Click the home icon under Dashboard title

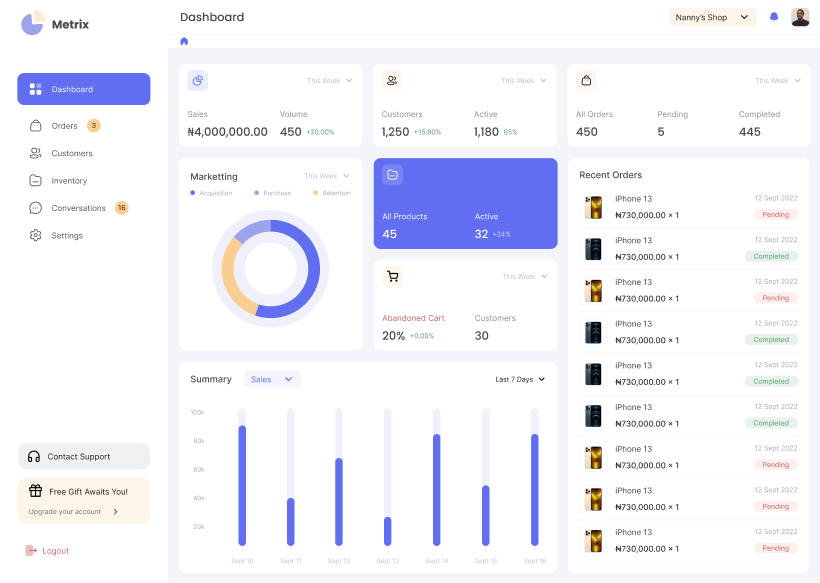pos(183,41)
